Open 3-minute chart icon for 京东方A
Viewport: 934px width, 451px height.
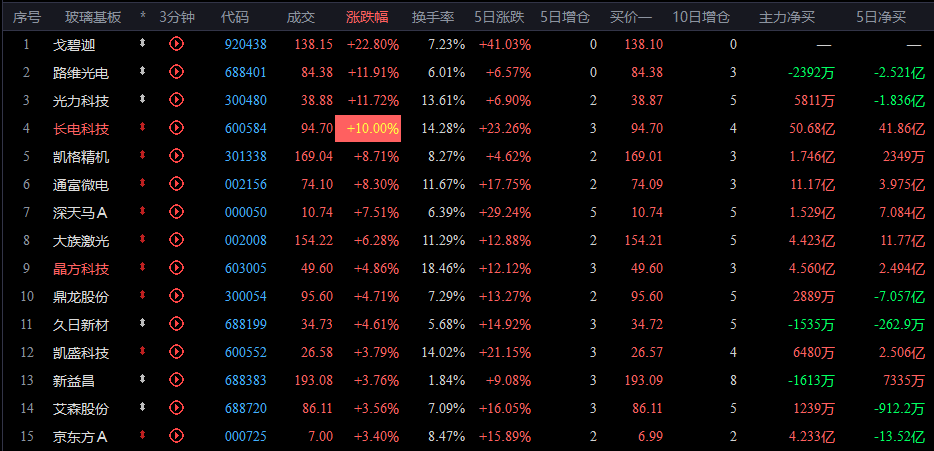tap(176, 436)
